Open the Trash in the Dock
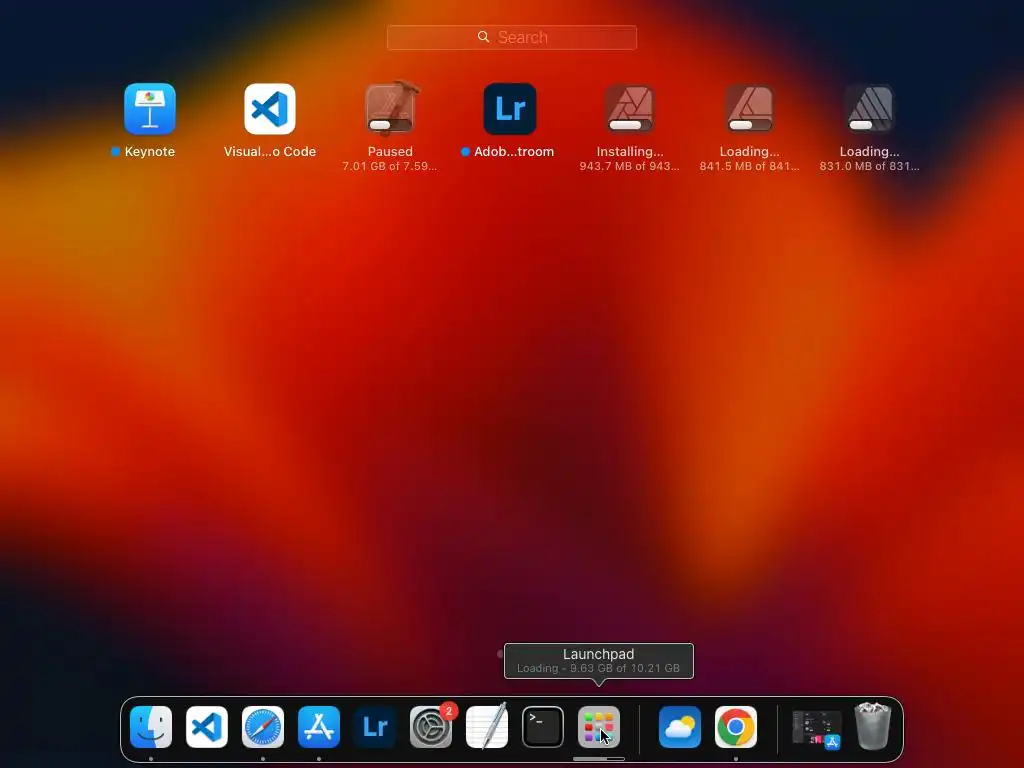This screenshot has height=768, width=1024. tap(873, 726)
